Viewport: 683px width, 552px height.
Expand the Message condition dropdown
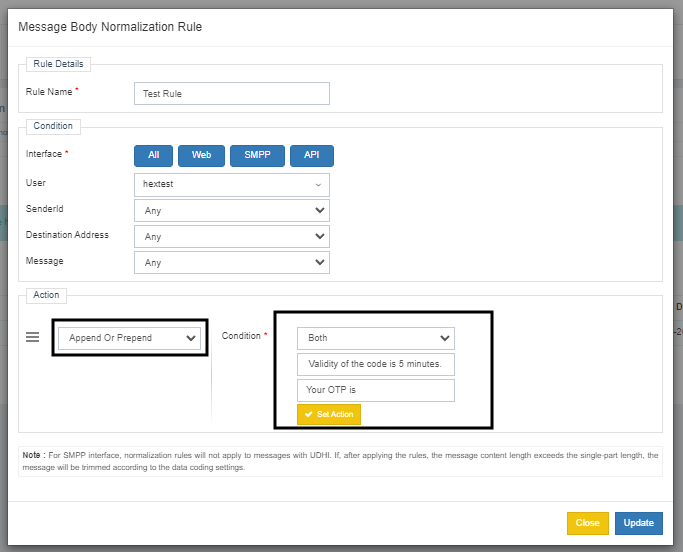coord(231,263)
